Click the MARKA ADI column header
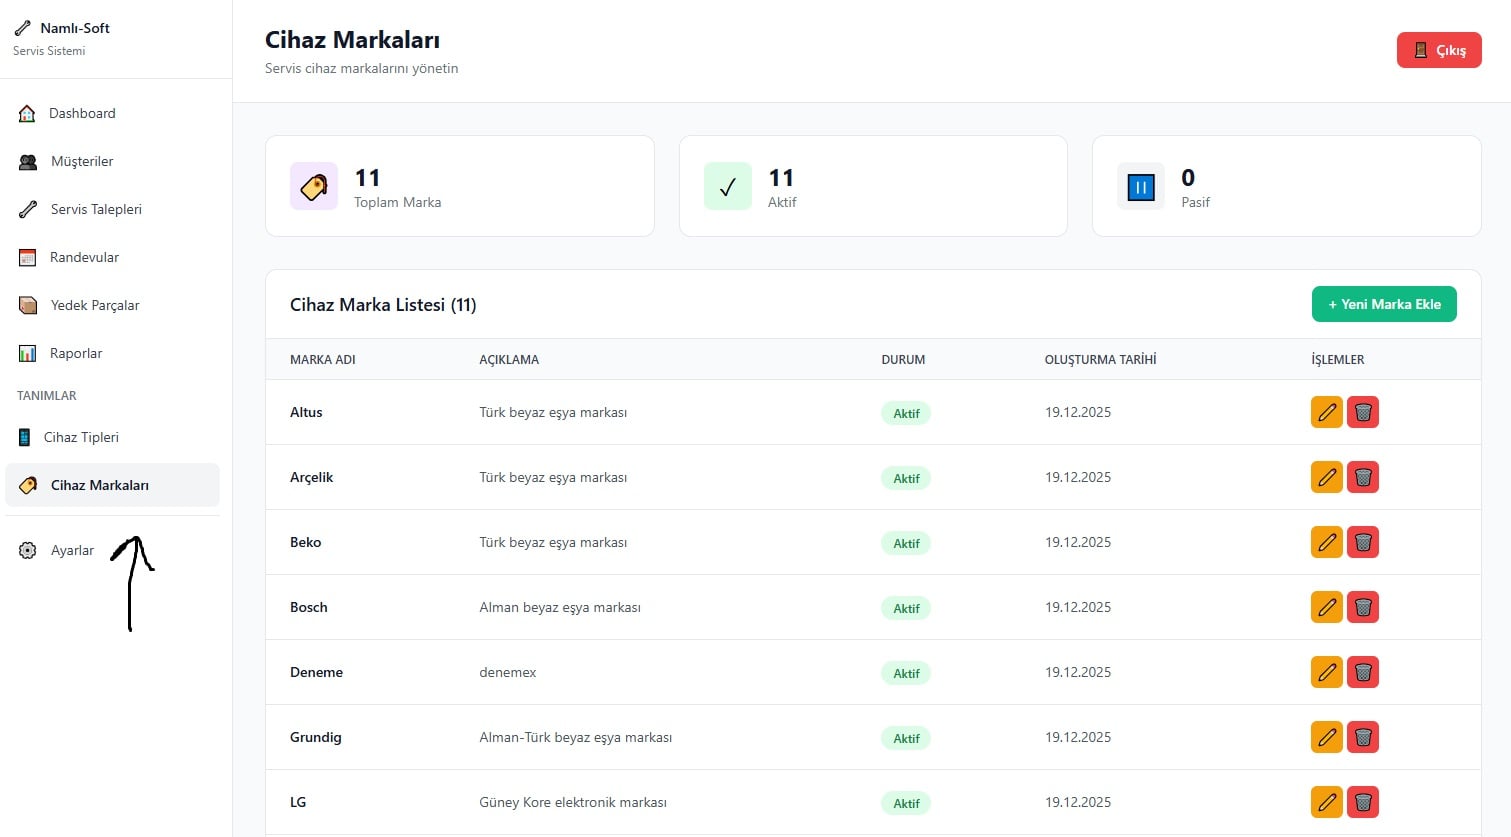 [x=323, y=360]
